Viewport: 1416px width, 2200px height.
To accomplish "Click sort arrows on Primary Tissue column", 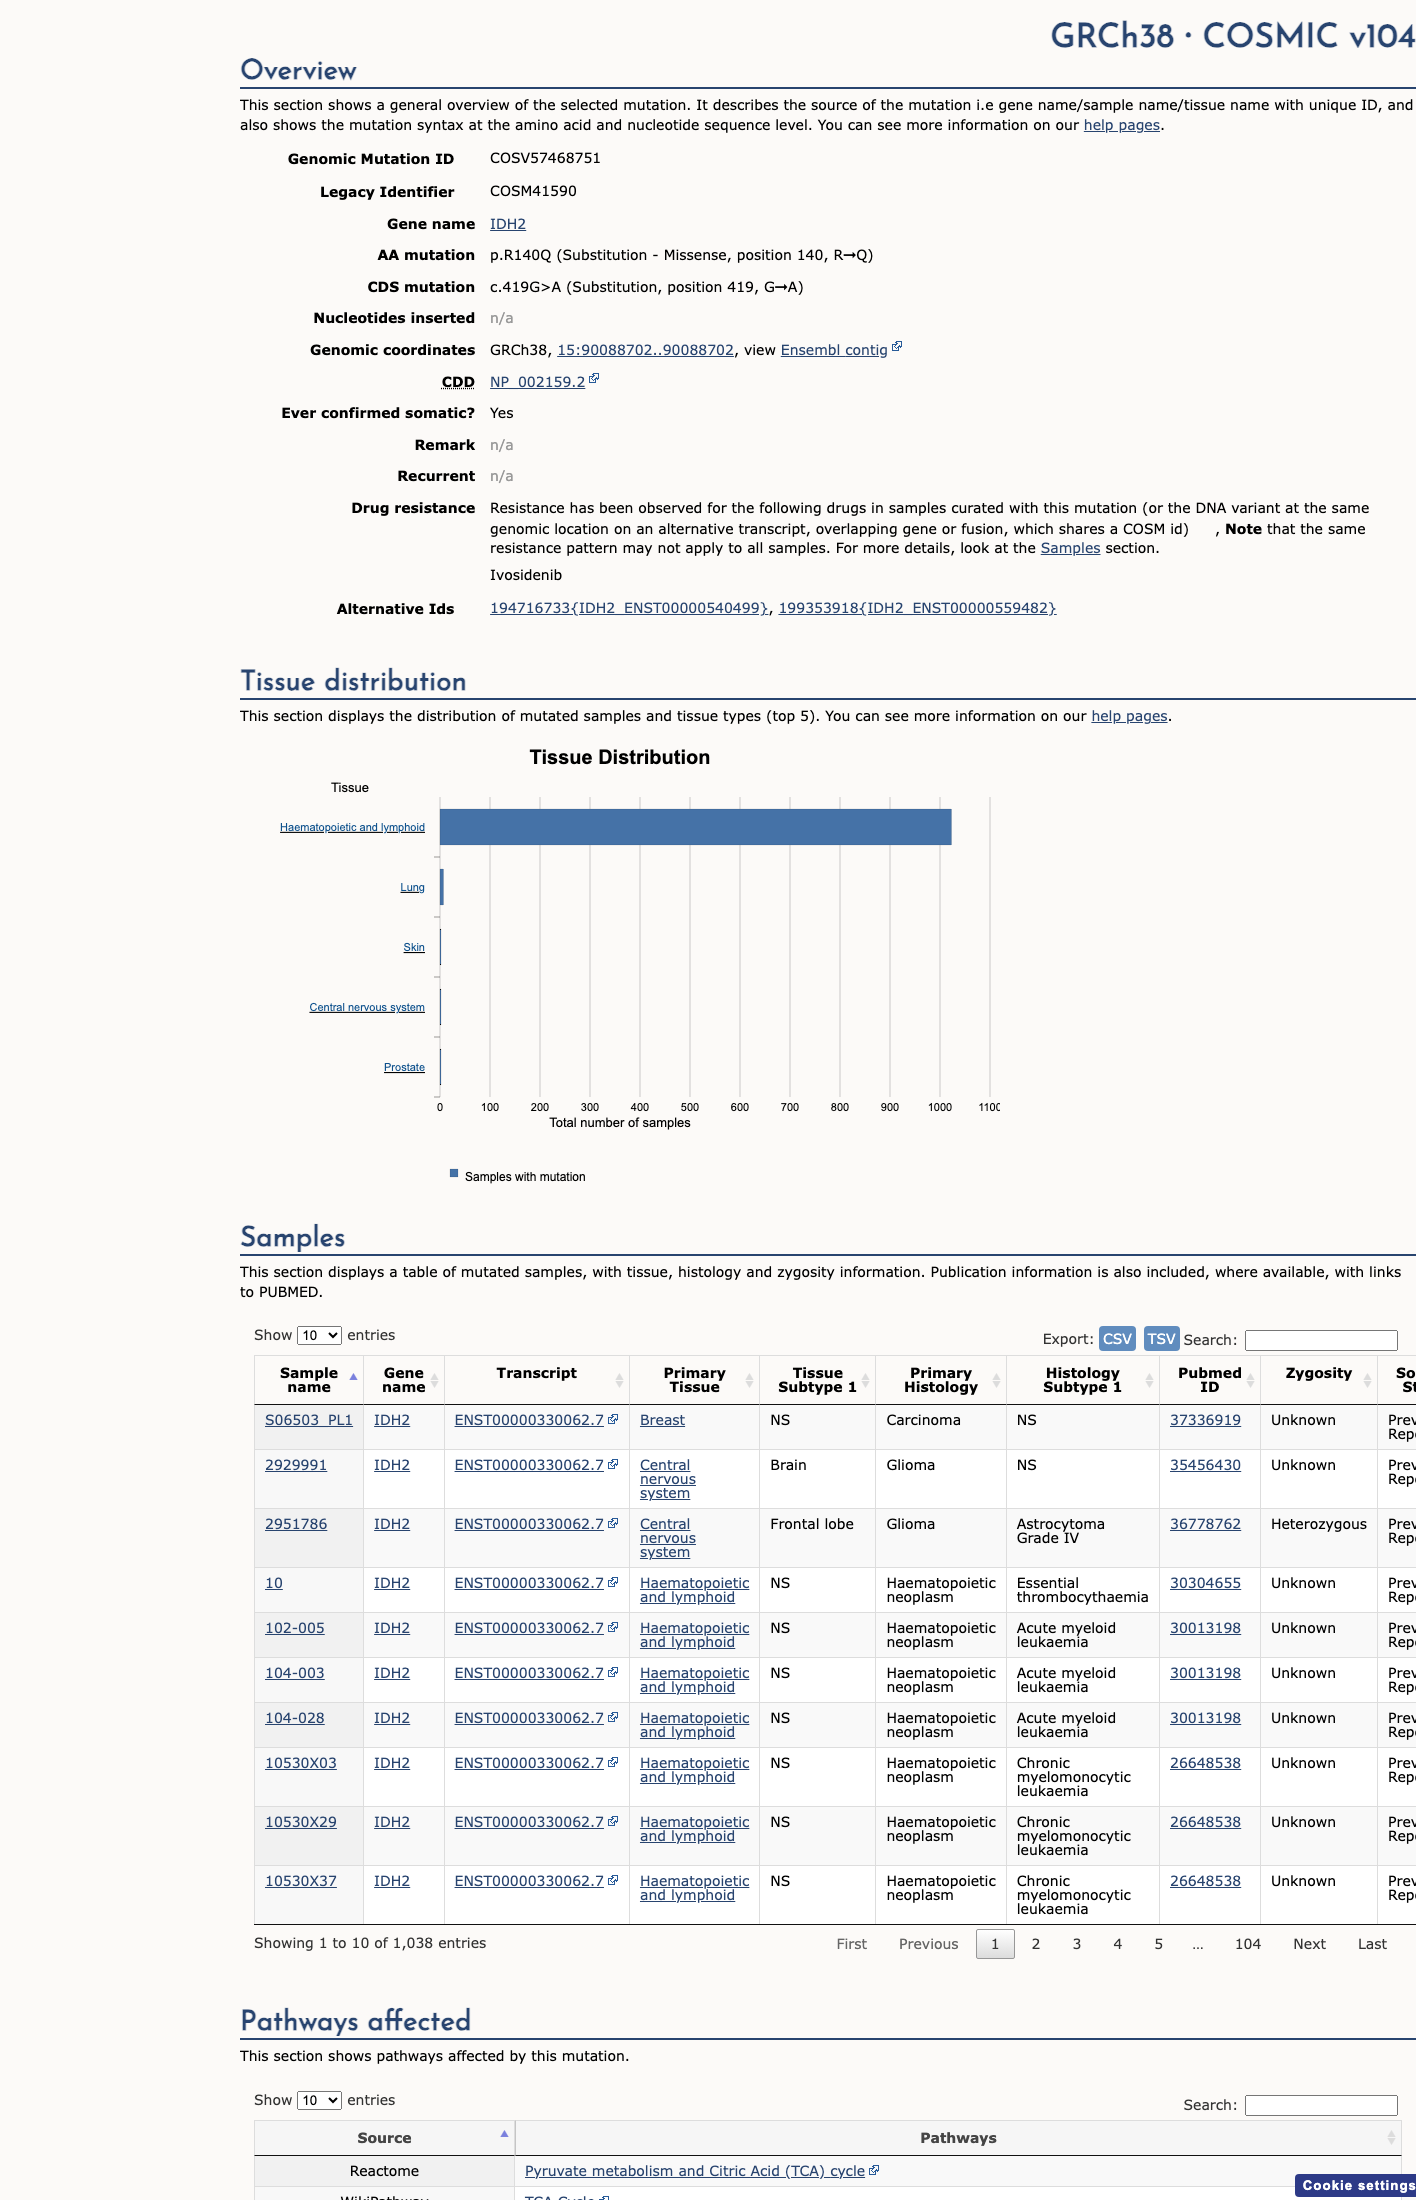I will pos(750,1380).
